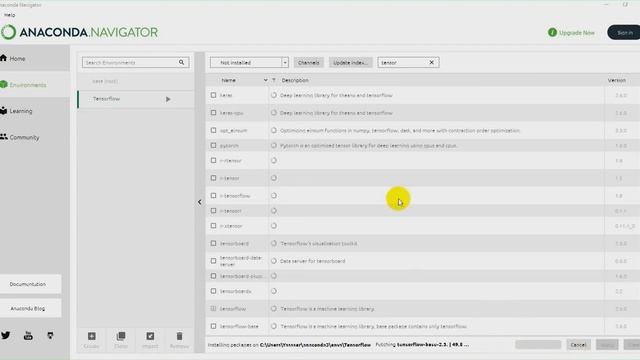
Task: Select the "Data server for tensorboard" description
Action: click(x=313, y=261)
